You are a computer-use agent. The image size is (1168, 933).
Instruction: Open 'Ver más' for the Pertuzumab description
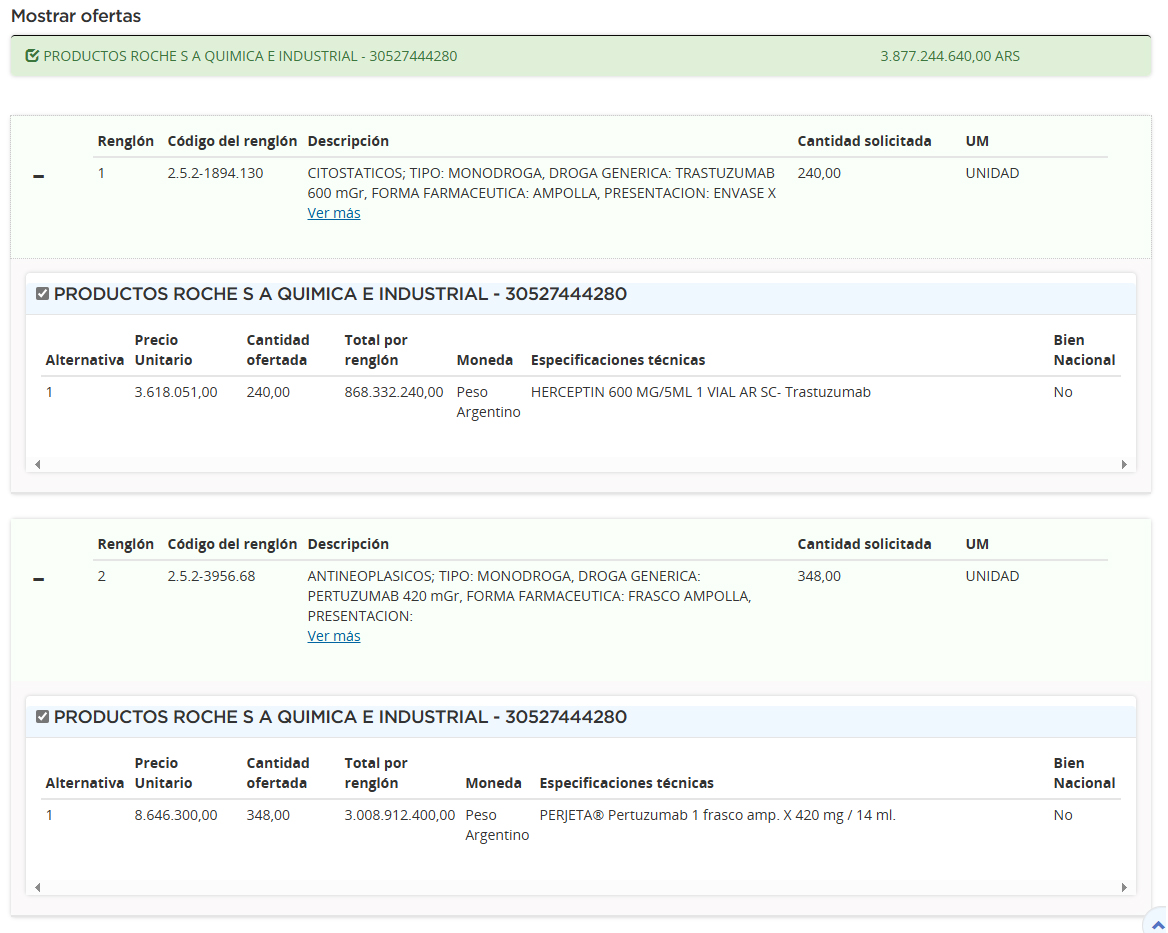click(333, 636)
